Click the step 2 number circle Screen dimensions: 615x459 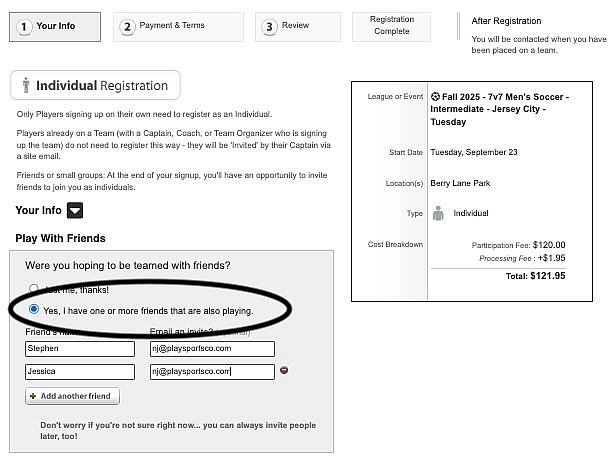[127, 27]
